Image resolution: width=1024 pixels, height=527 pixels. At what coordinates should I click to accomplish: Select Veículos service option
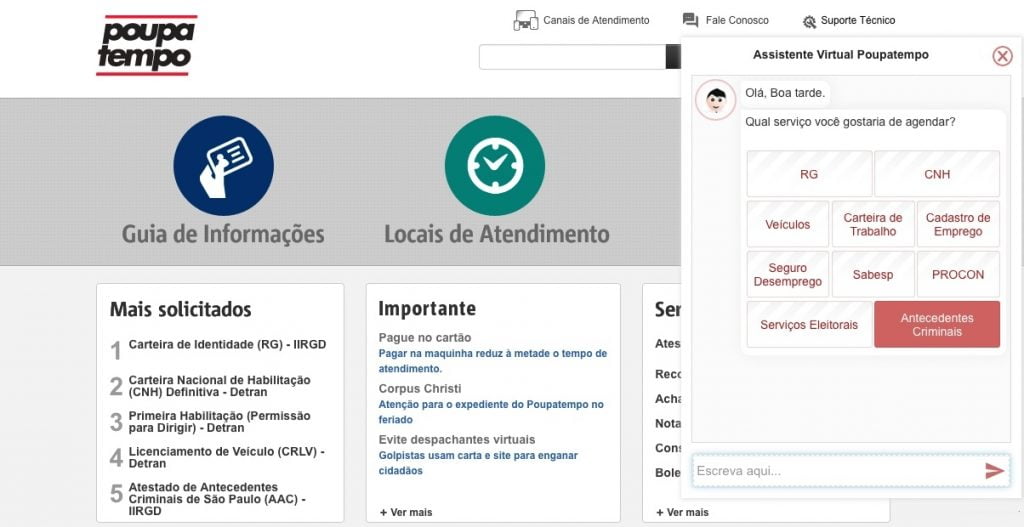[788, 224]
